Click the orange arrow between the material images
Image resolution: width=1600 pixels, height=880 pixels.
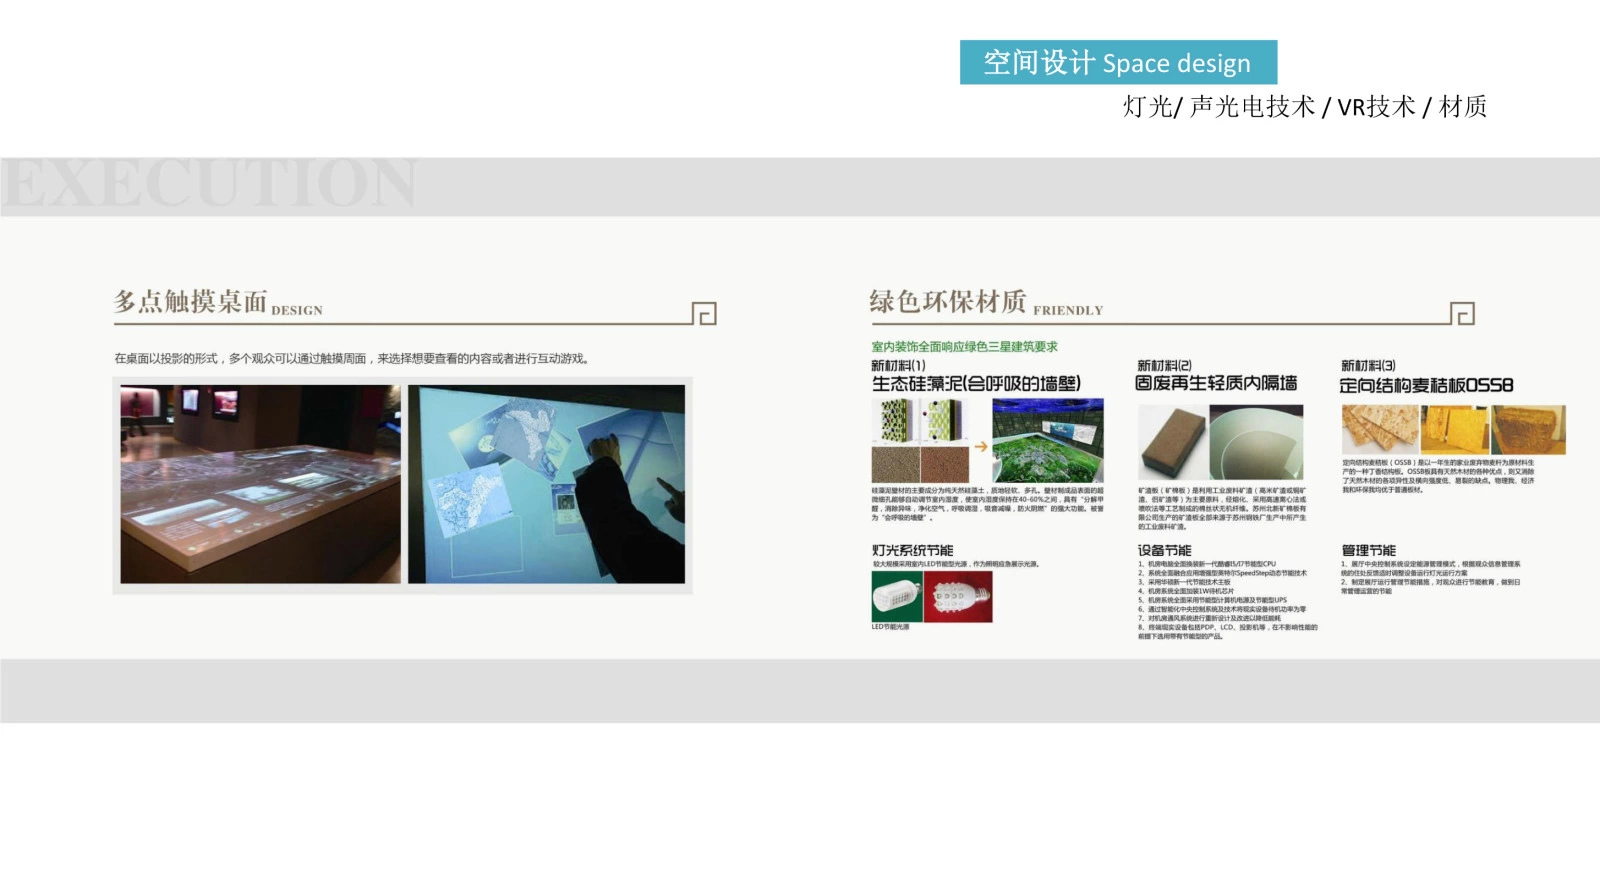[981, 446]
